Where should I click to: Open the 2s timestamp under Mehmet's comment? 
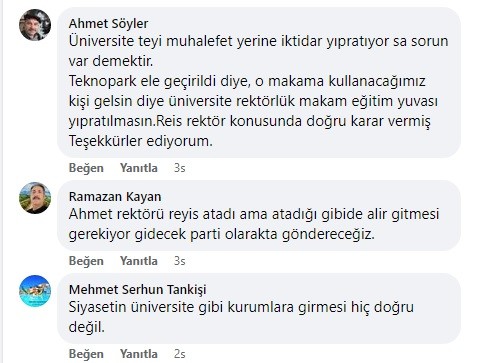click(x=179, y=354)
